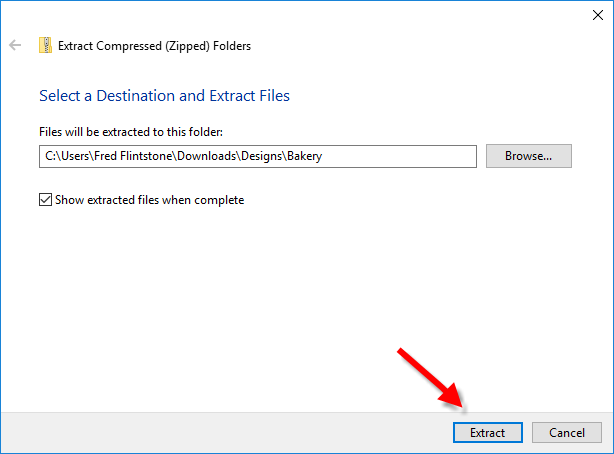The height and width of the screenshot is (454, 614).
Task: Click the "C:" drive prefix in the path
Action: (x=49, y=156)
